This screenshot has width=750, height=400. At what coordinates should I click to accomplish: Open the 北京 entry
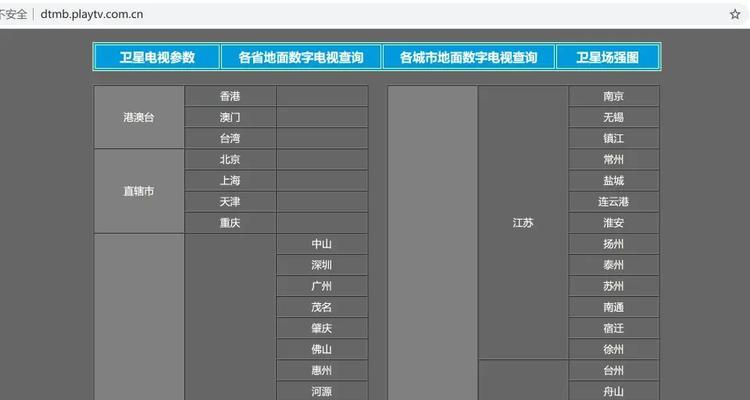[230, 159]
